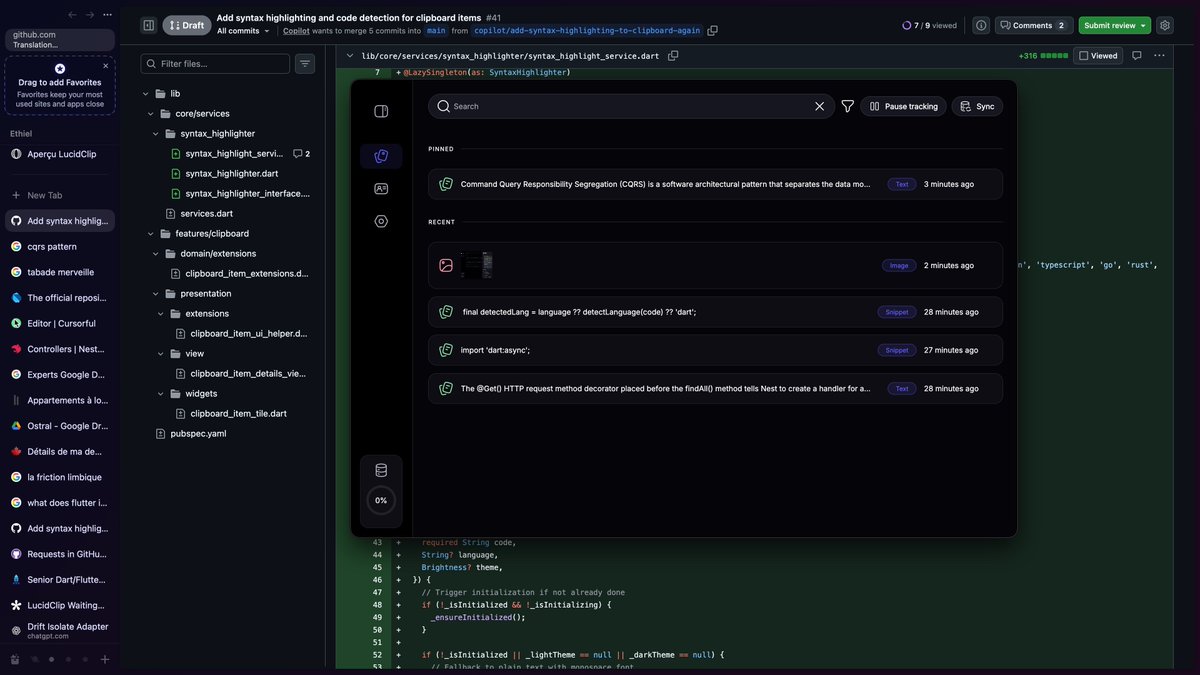
Task: Switch to the Controllers | Nest tab
Action: pyautogui.click(x=60, y=349)
